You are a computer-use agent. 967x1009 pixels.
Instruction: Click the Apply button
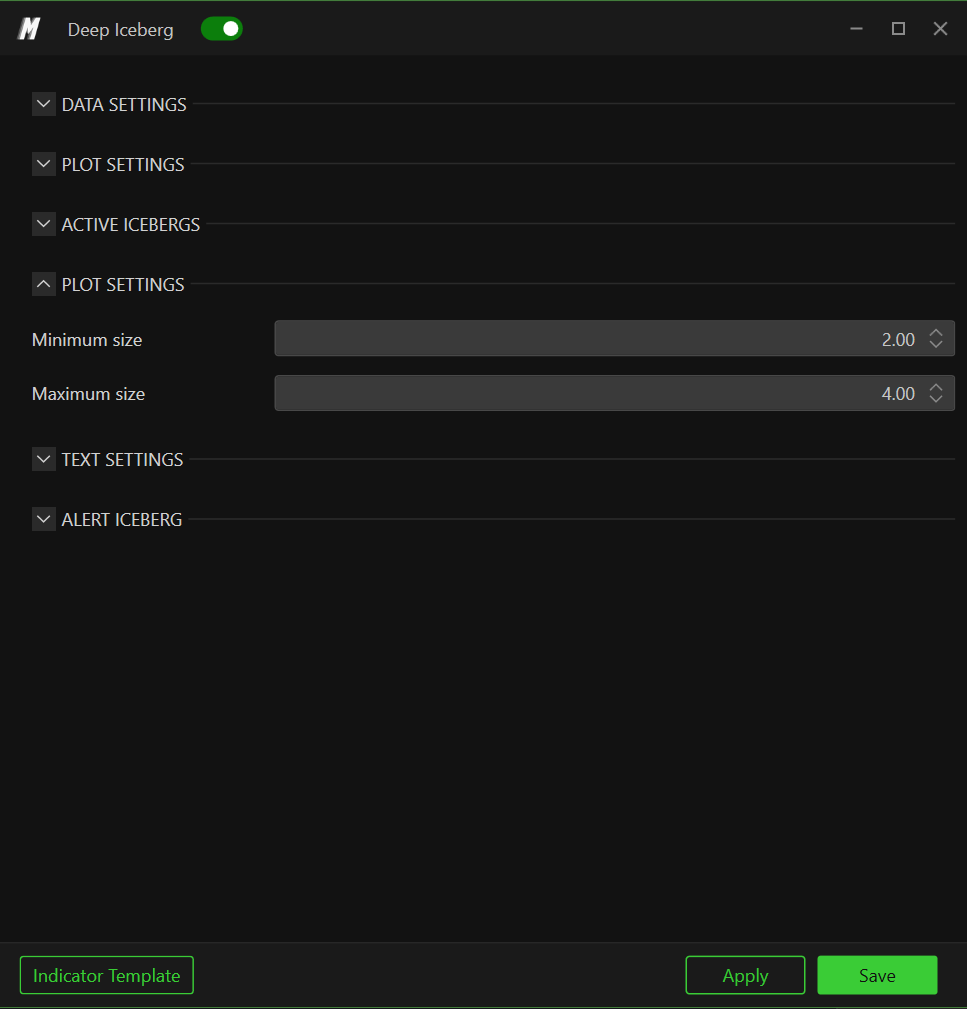click(745, 976)
